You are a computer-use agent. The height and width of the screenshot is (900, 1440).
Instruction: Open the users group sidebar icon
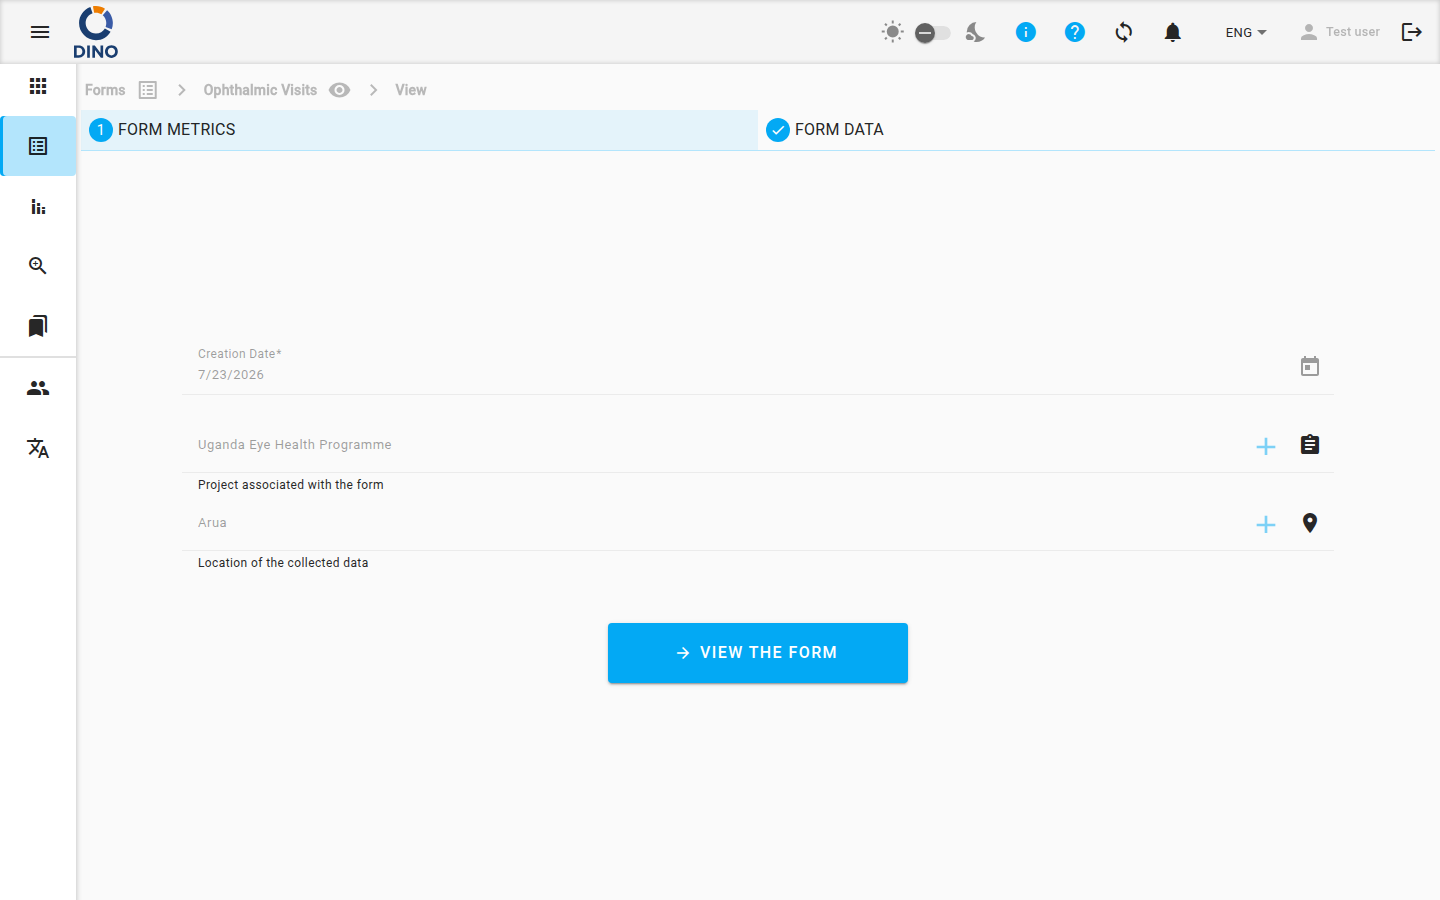tap(38, 388)
